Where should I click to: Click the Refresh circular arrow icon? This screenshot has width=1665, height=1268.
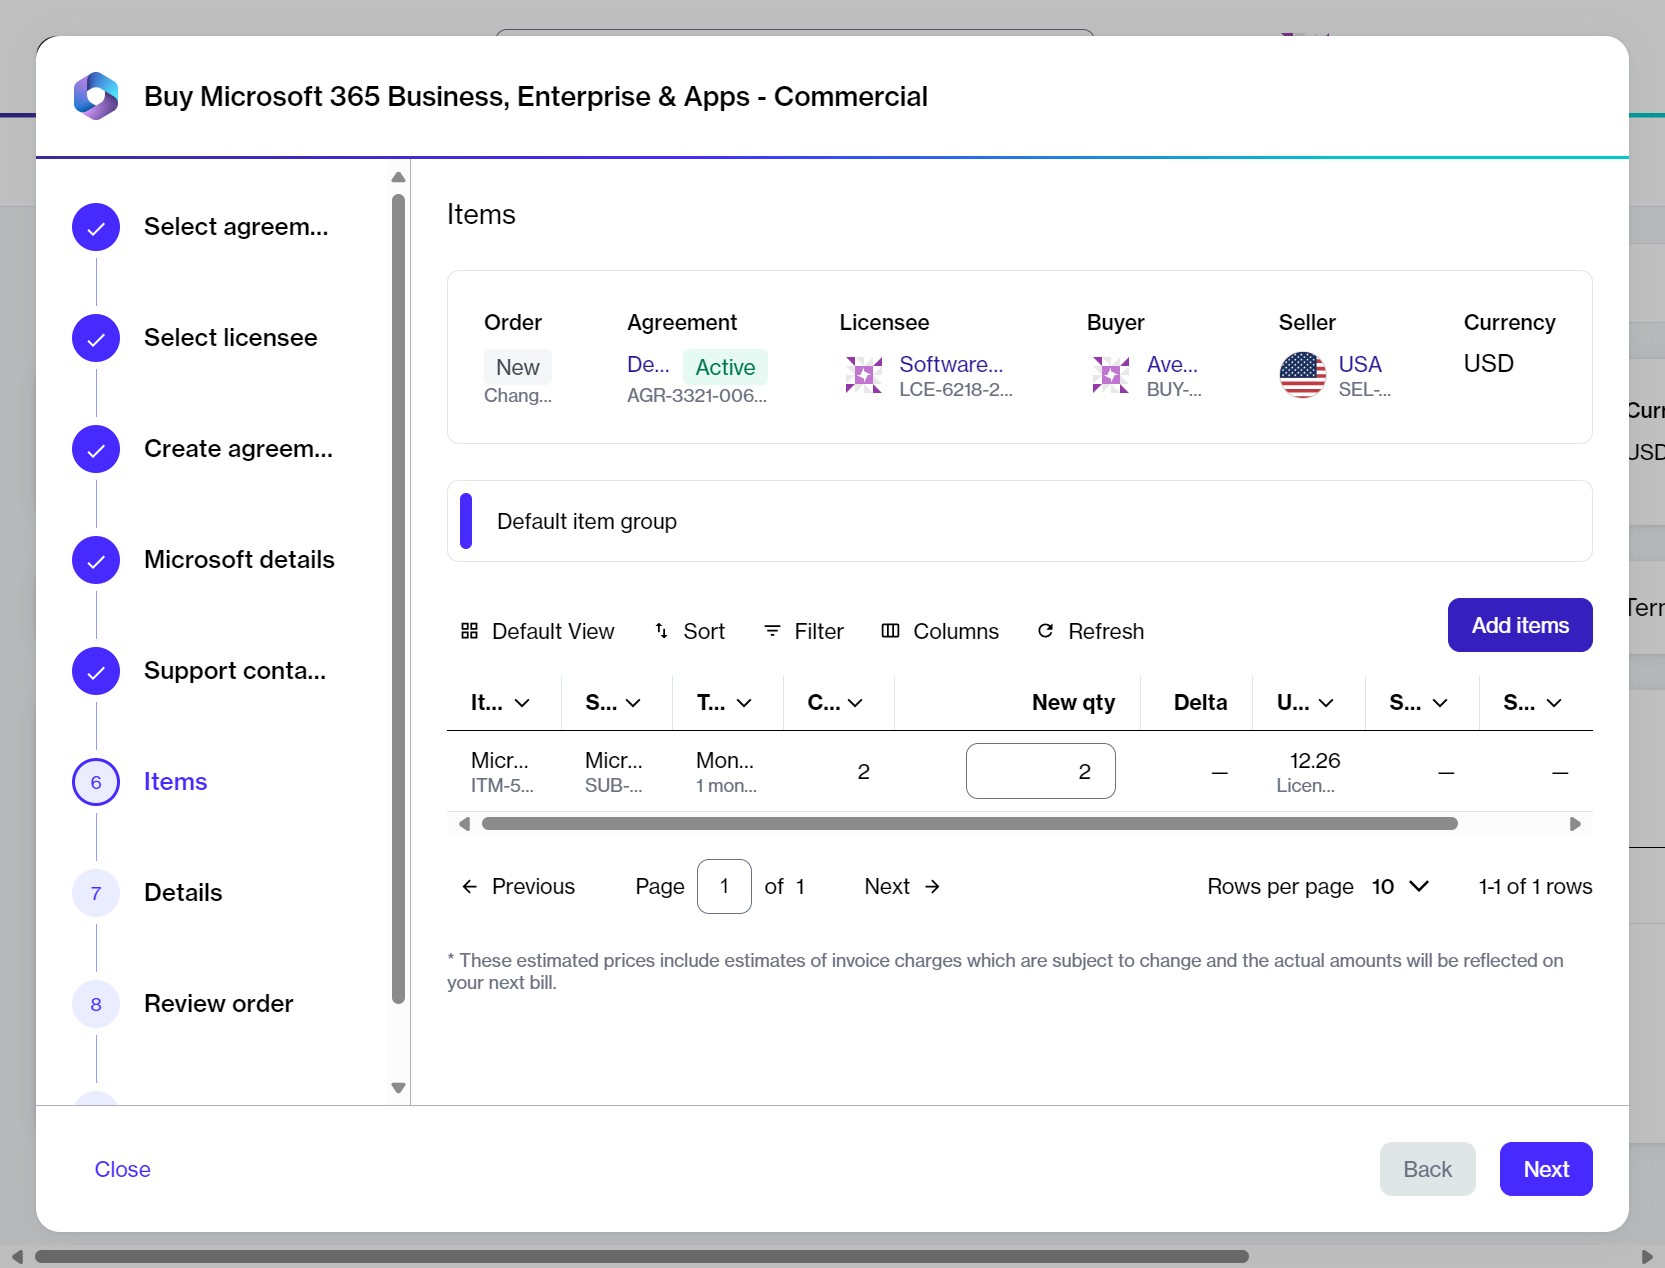coord(1045,631)
